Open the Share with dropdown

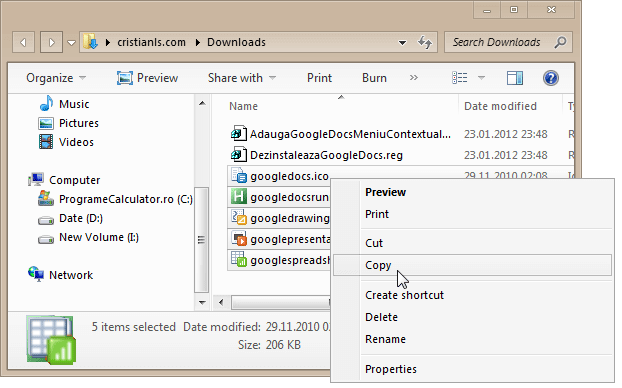tap(242, 78)
